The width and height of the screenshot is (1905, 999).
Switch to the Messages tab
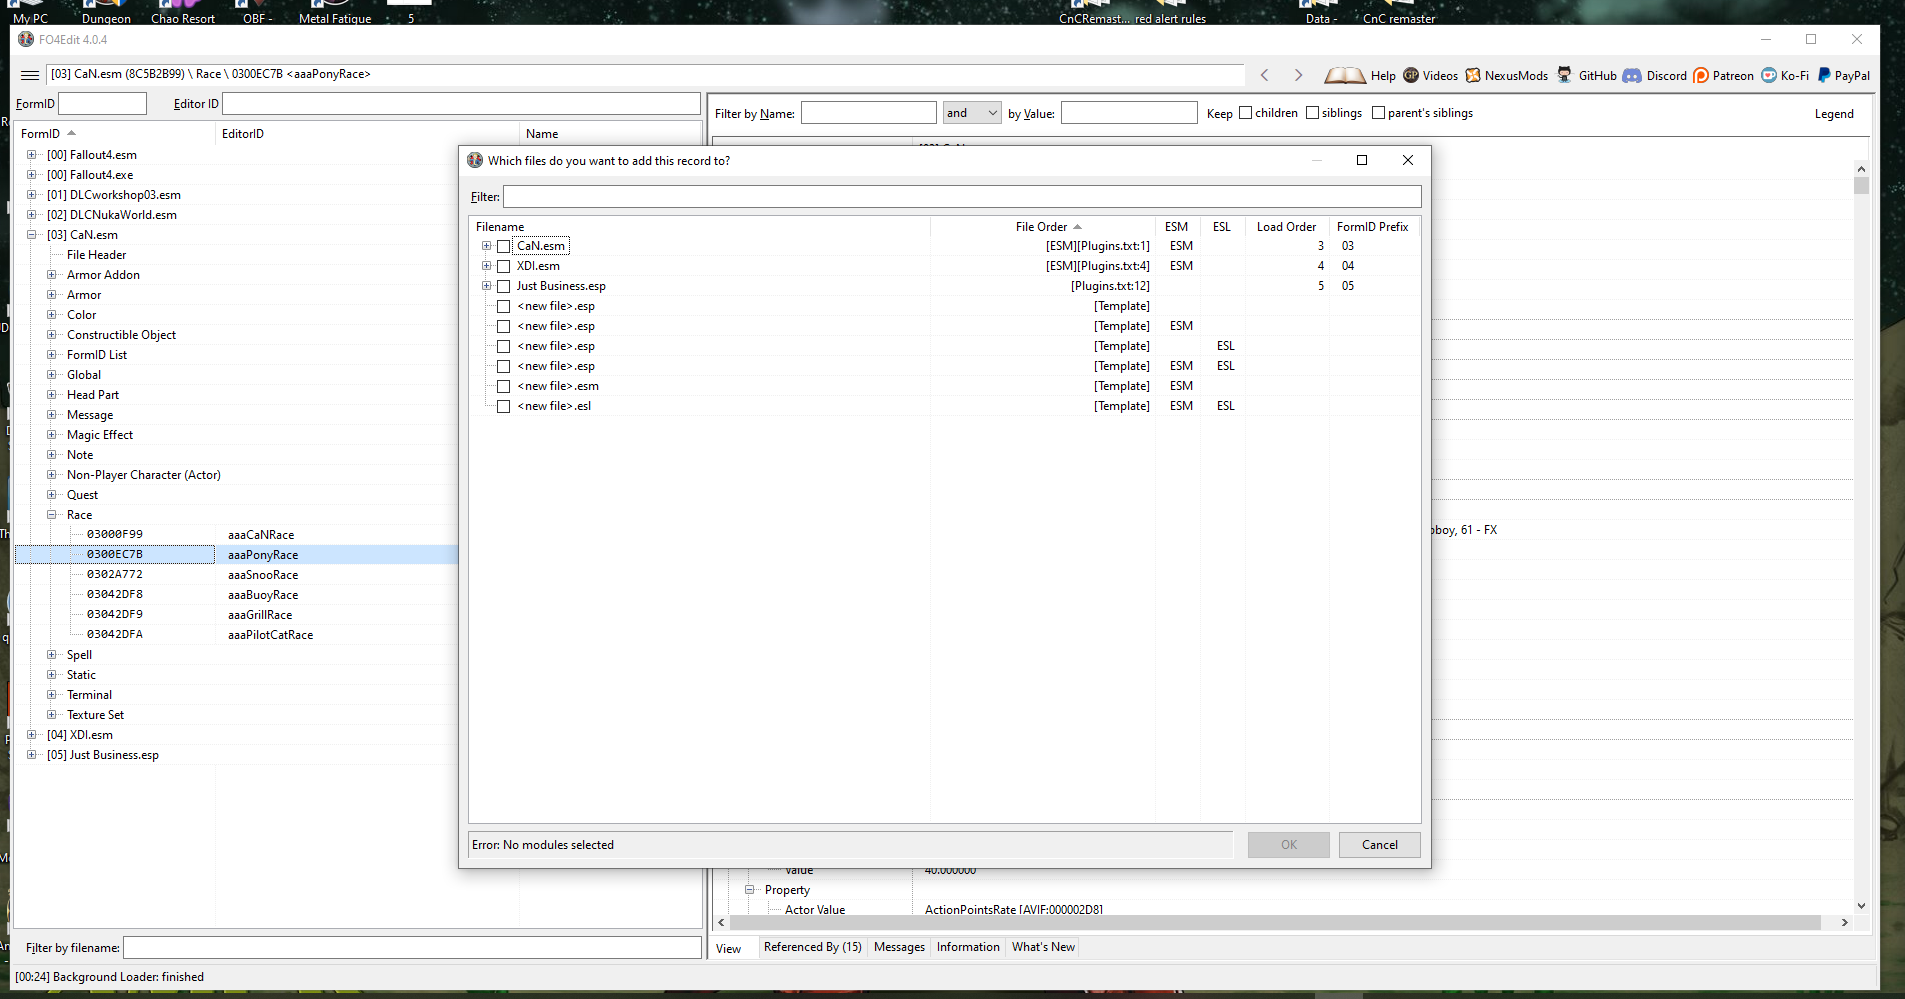coord(899,947)
